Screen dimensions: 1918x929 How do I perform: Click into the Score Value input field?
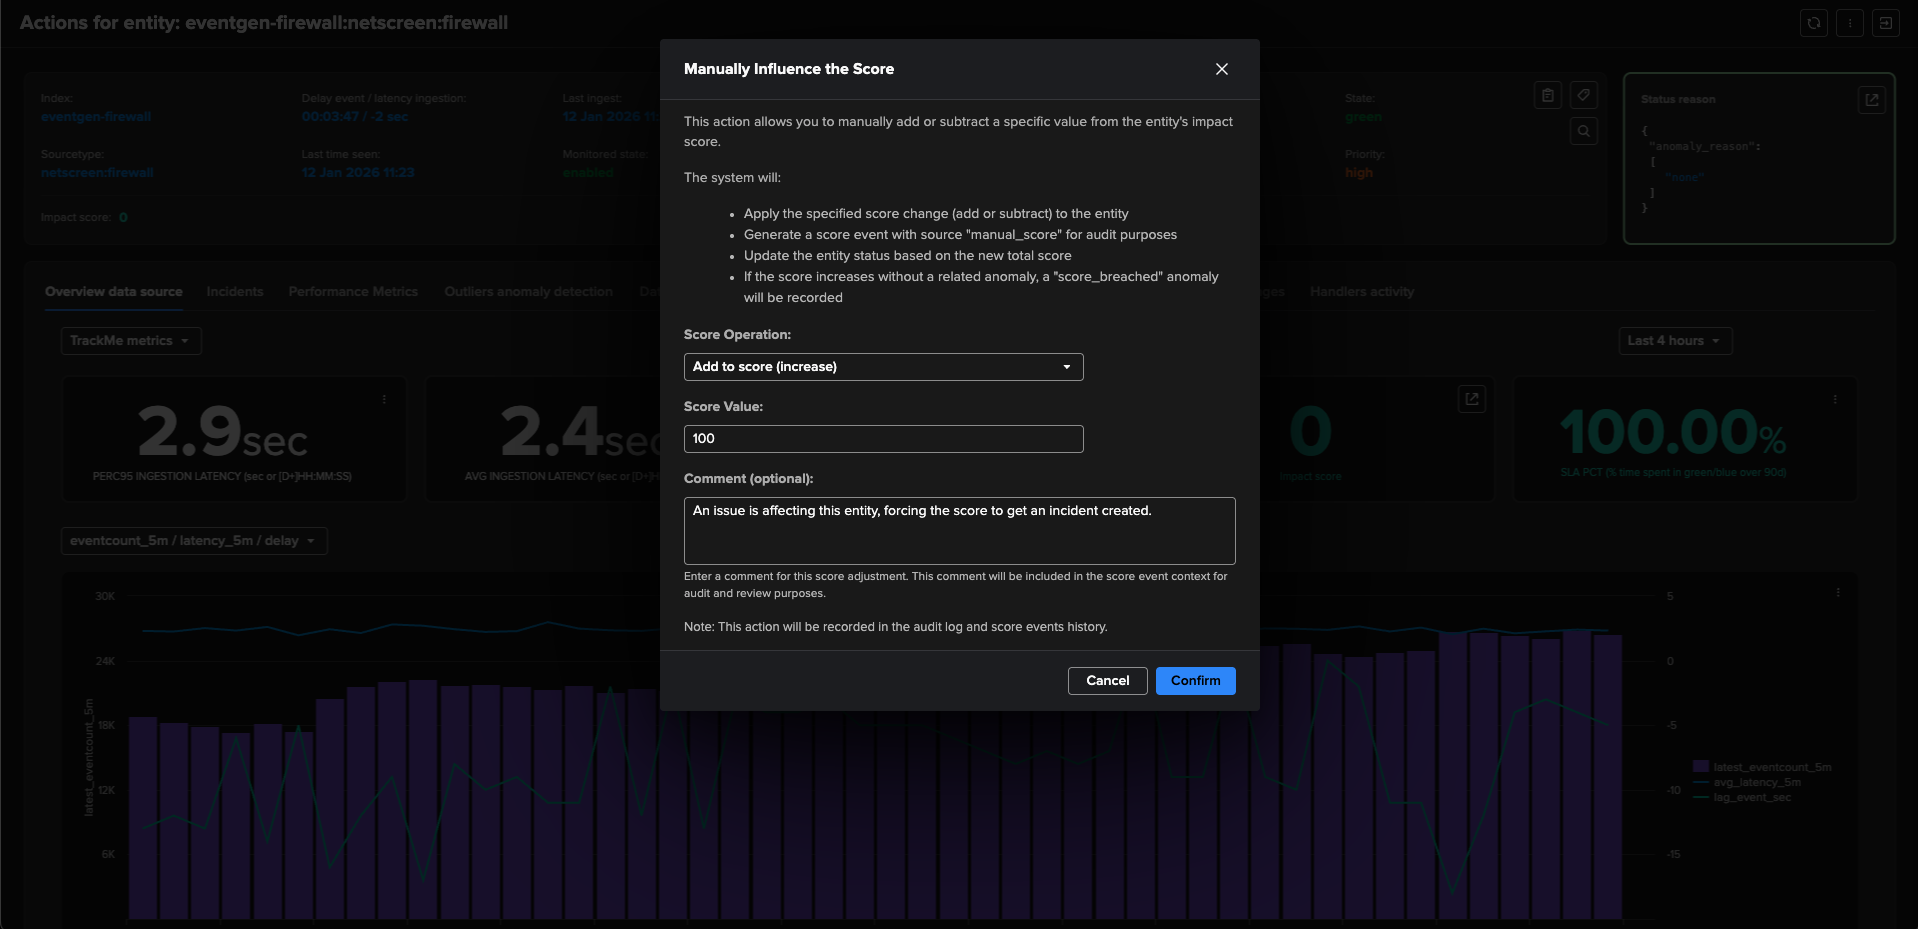tap(883, 439)
